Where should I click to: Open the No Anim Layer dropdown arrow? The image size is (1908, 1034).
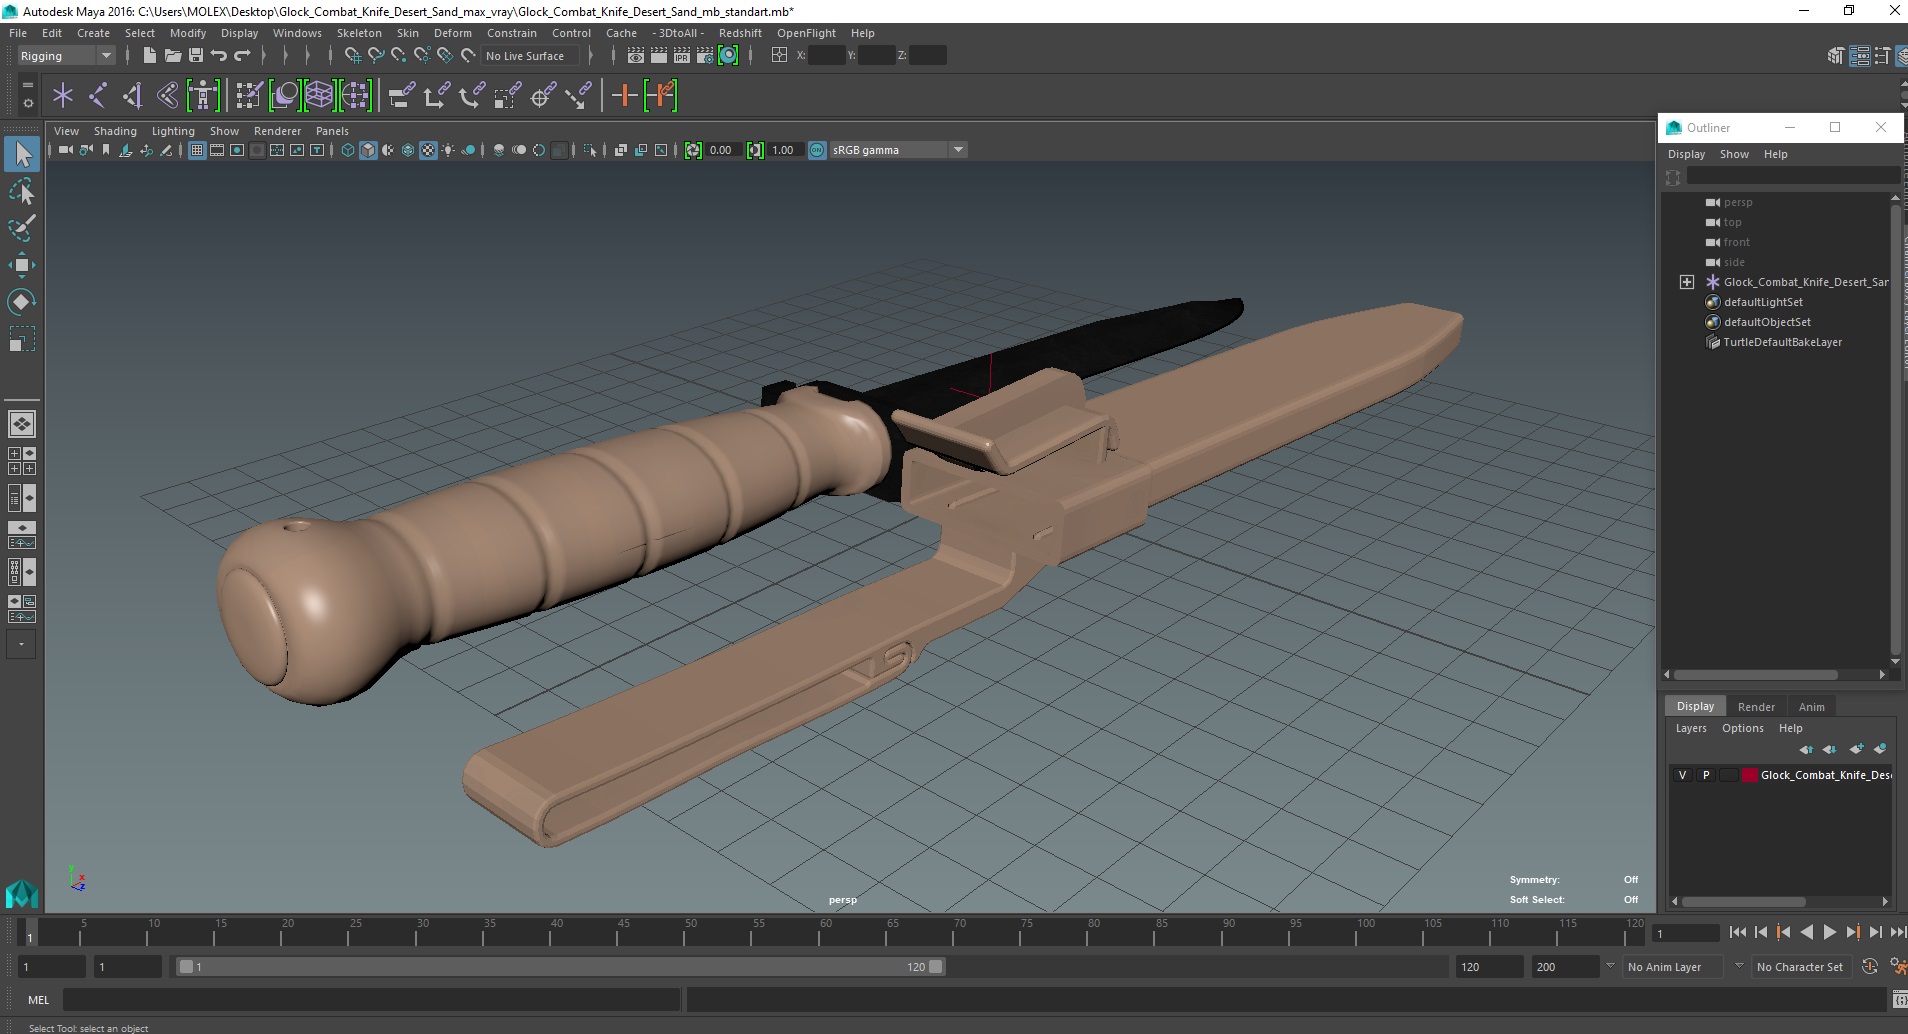[1610, 966]
